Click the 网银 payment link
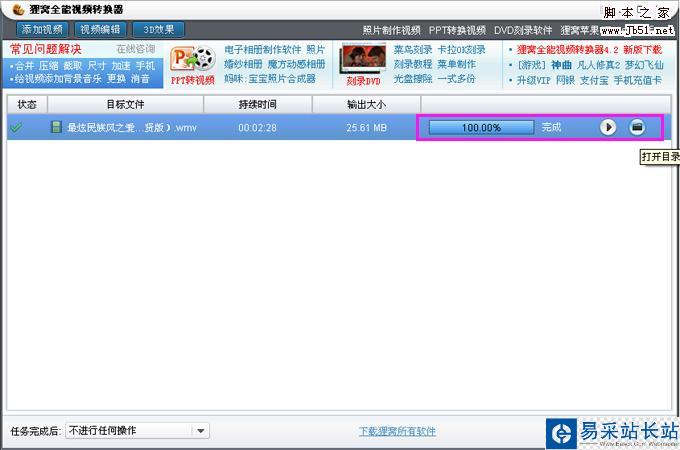The image size is (680, 450). pos(565,80)
